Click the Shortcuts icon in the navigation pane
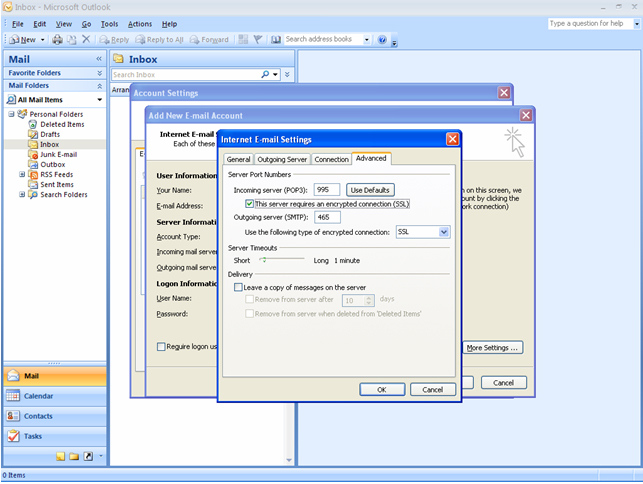Image resolution: width=643 pixels, height=484 pixels. tap(87, 456)
